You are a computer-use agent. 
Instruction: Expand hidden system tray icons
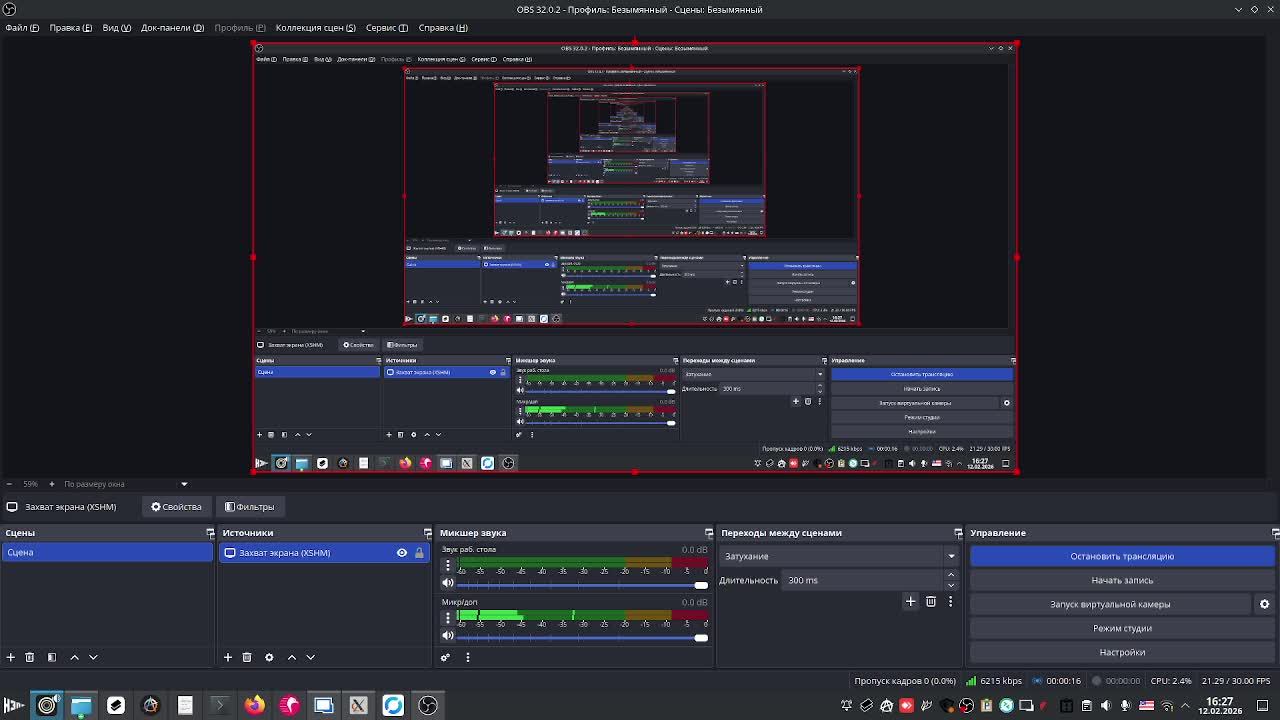tap(1185, 706)
